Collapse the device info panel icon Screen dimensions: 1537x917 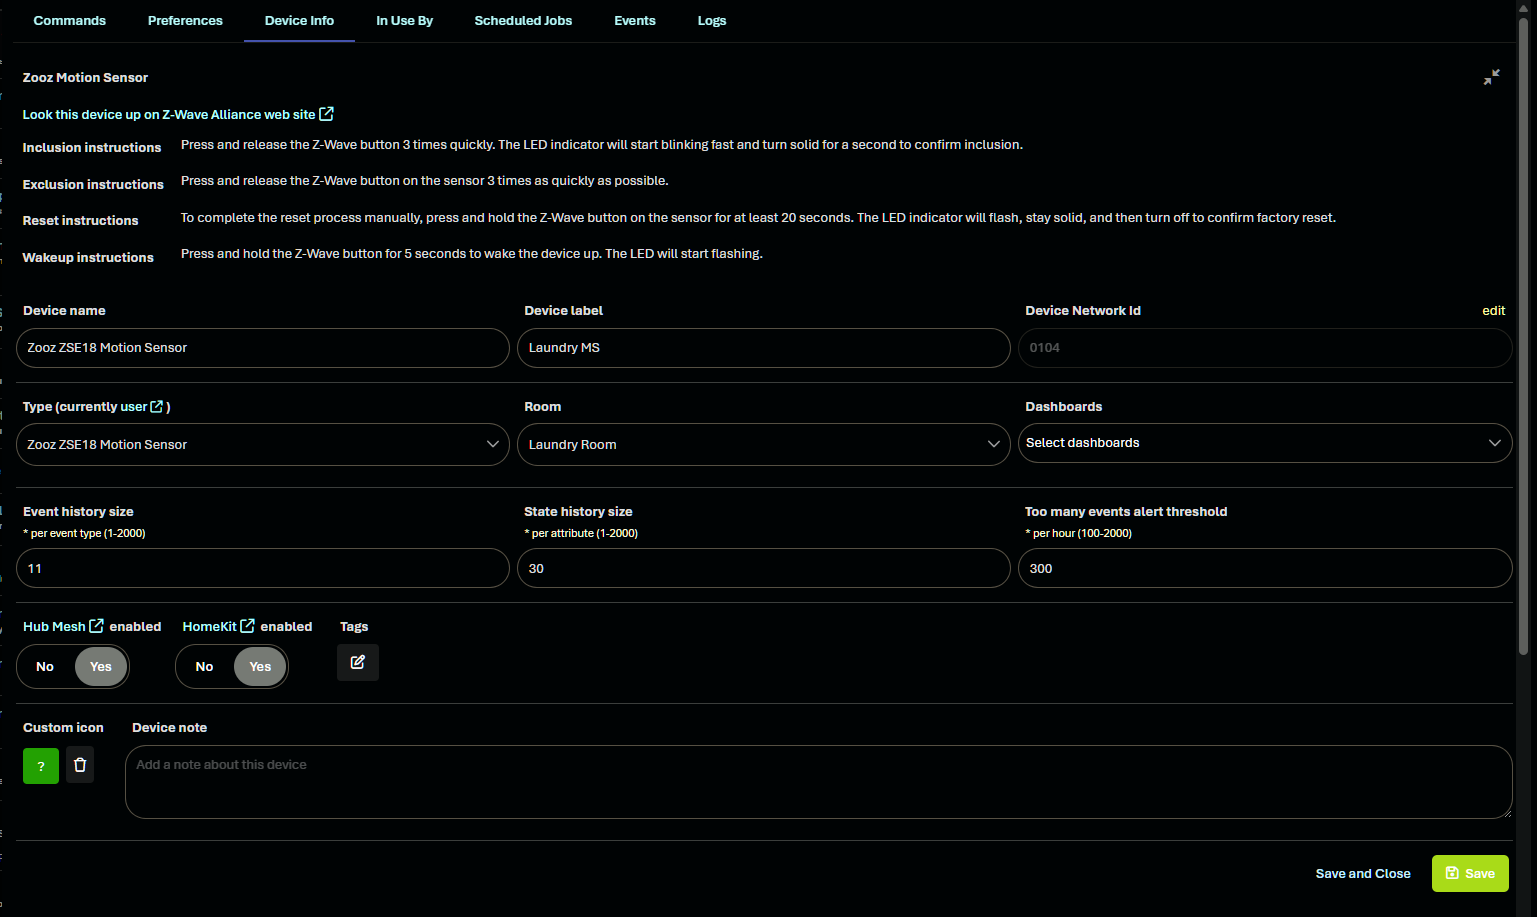point(1491,77)
